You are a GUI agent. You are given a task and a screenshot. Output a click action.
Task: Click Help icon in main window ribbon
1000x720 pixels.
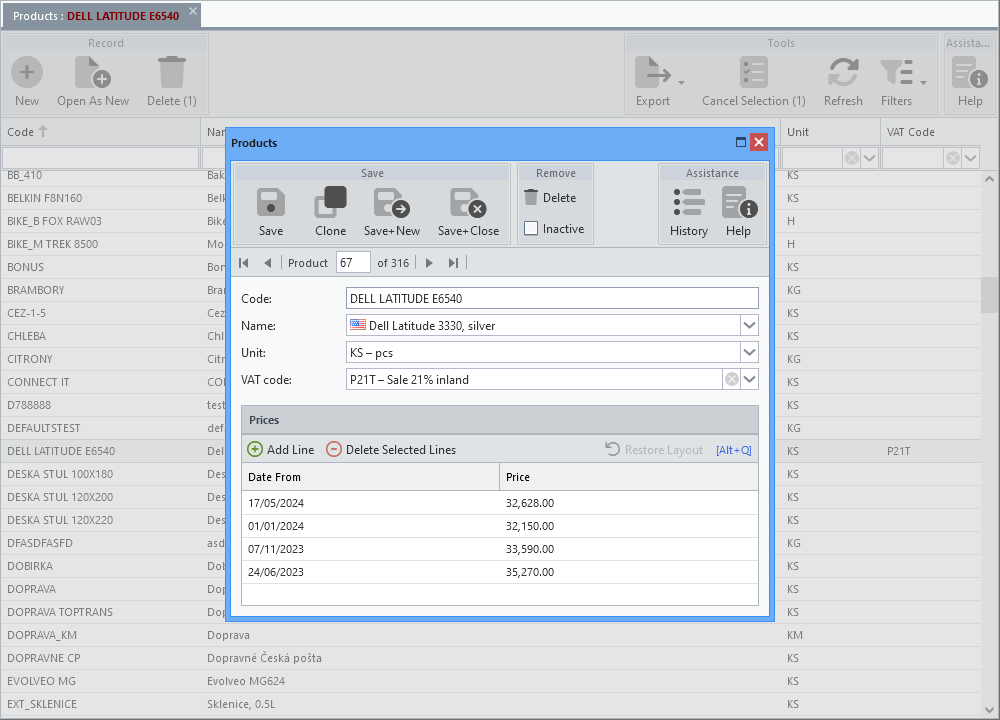pos(970,72)
